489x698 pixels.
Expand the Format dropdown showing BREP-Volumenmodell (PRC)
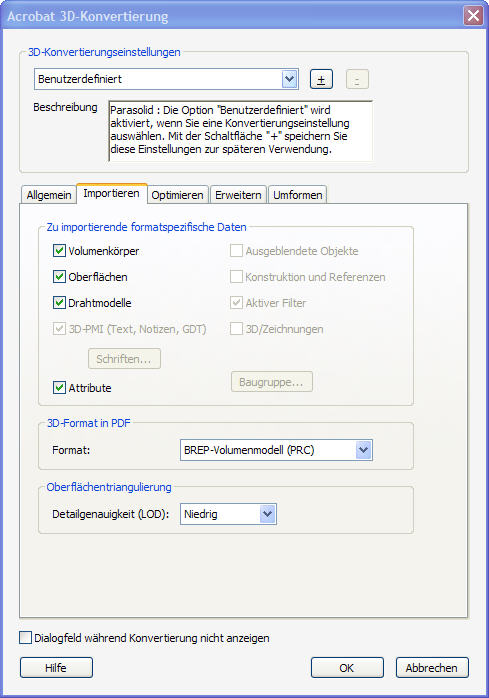coord(276,450)
